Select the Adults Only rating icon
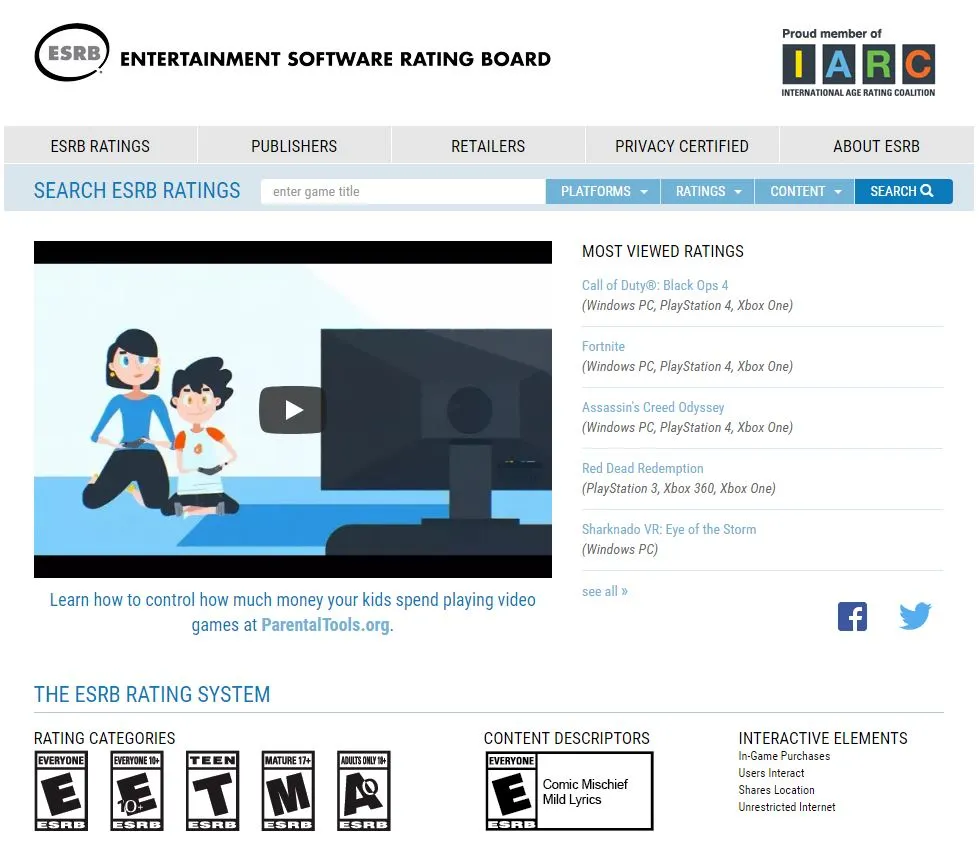 pos(364,790)
